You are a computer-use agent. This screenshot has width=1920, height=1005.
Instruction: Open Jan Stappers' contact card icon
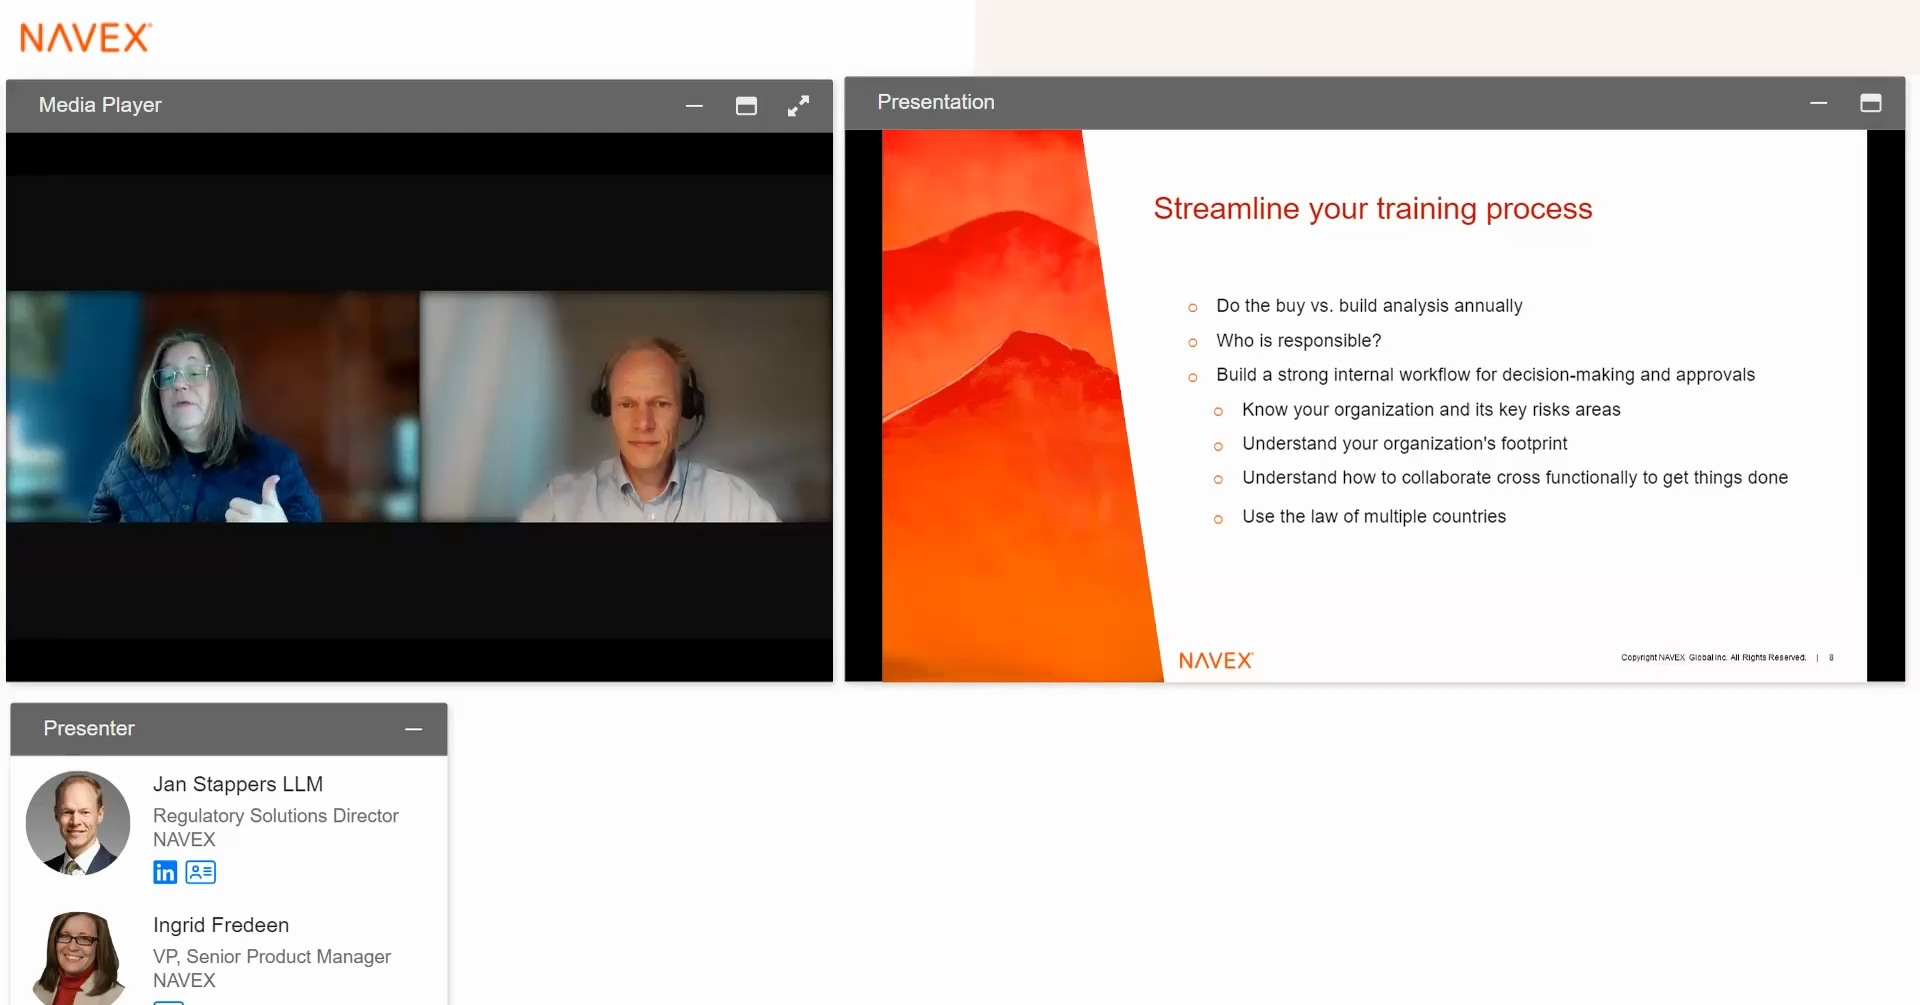pyautogui.click(x=201, y=872)
